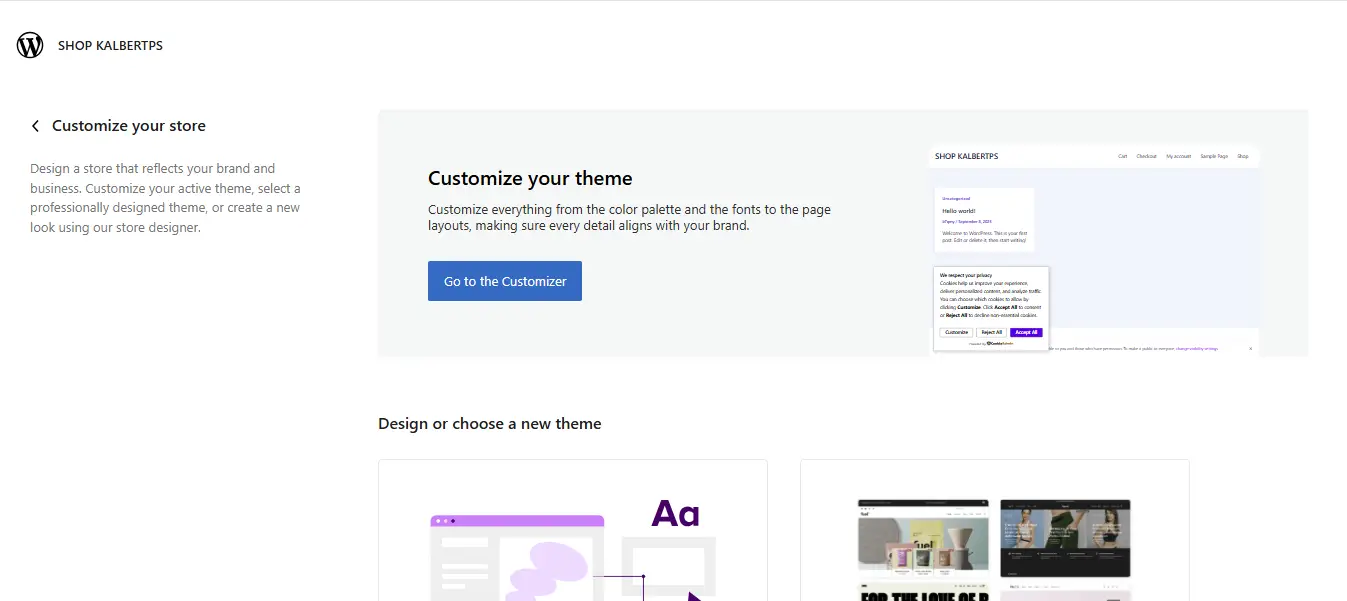Select Shop in the preview navigation menu

coord(1243,156)
